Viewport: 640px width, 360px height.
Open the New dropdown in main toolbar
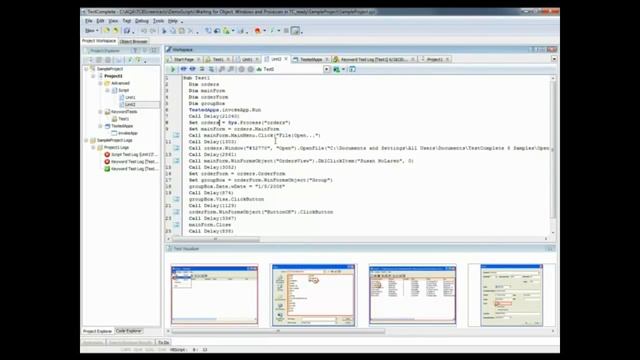pos(91,31)
